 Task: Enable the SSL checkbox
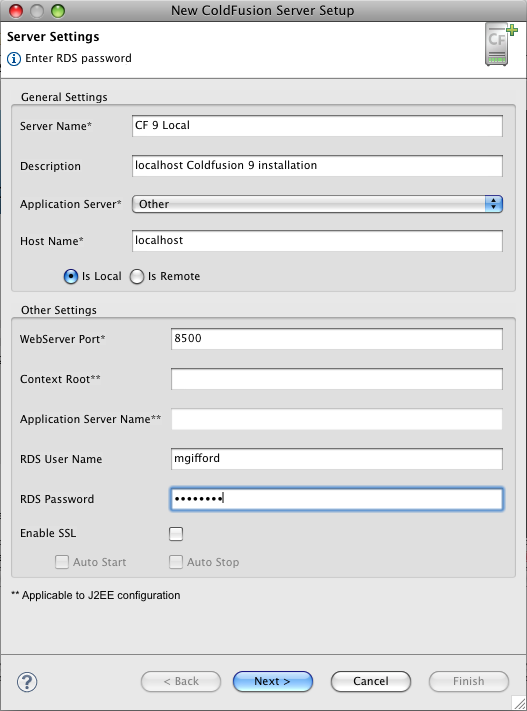point(176,534)
